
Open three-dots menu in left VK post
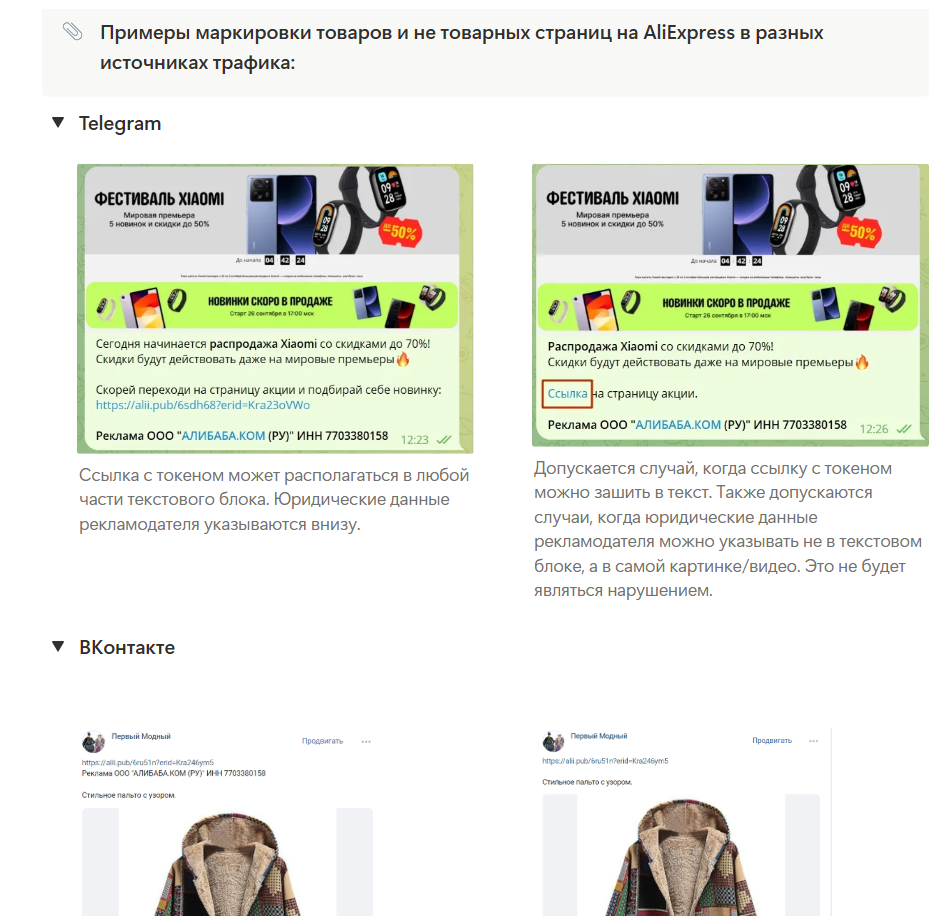click(x=366, y=742)
